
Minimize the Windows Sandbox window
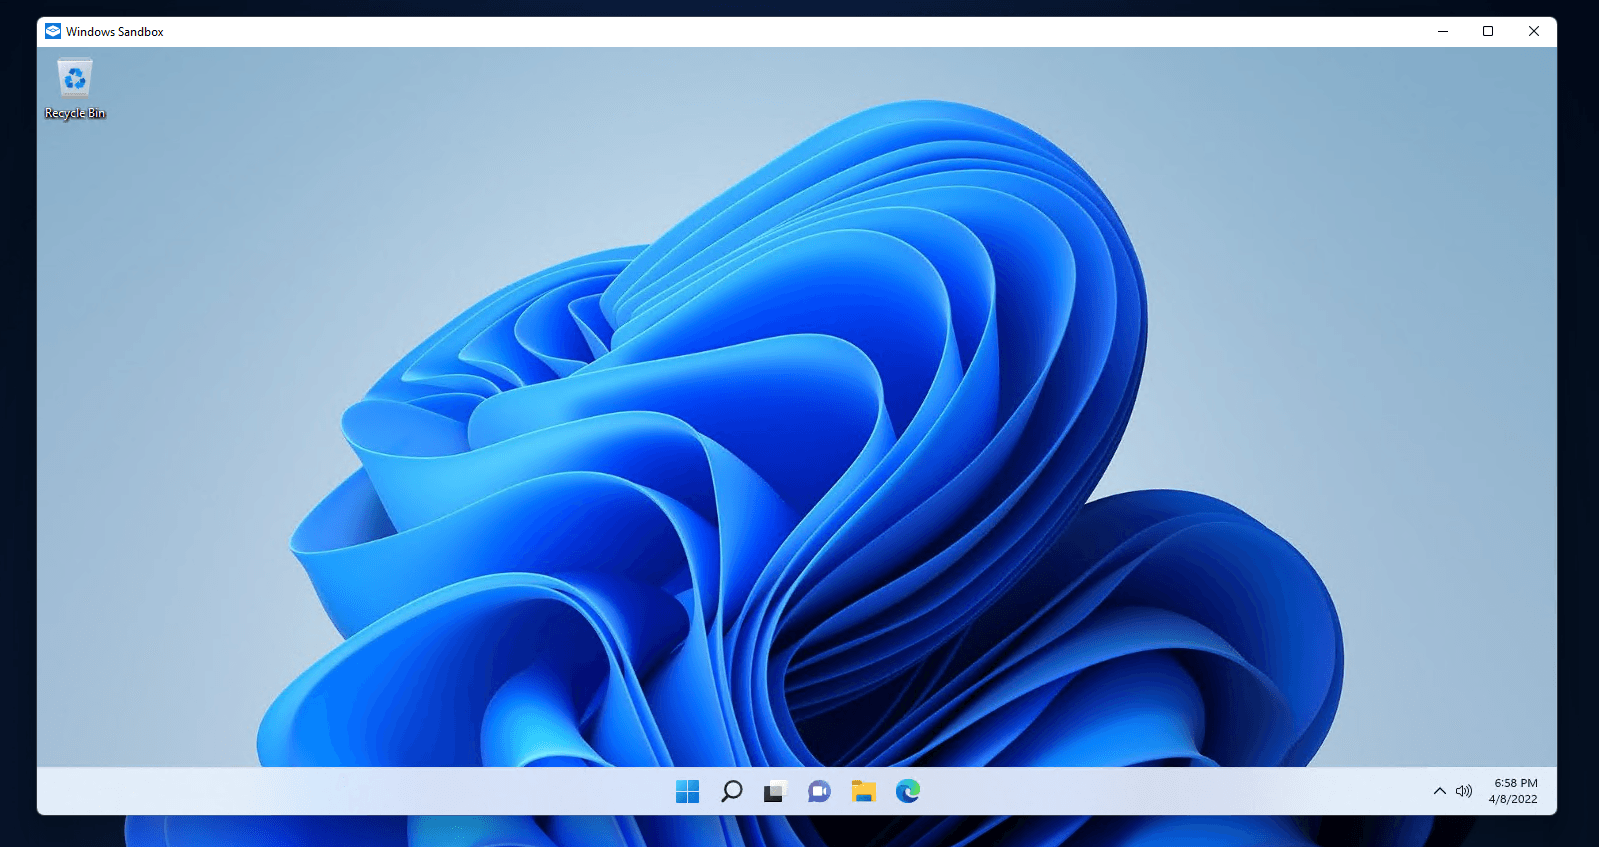point(1443,31)
